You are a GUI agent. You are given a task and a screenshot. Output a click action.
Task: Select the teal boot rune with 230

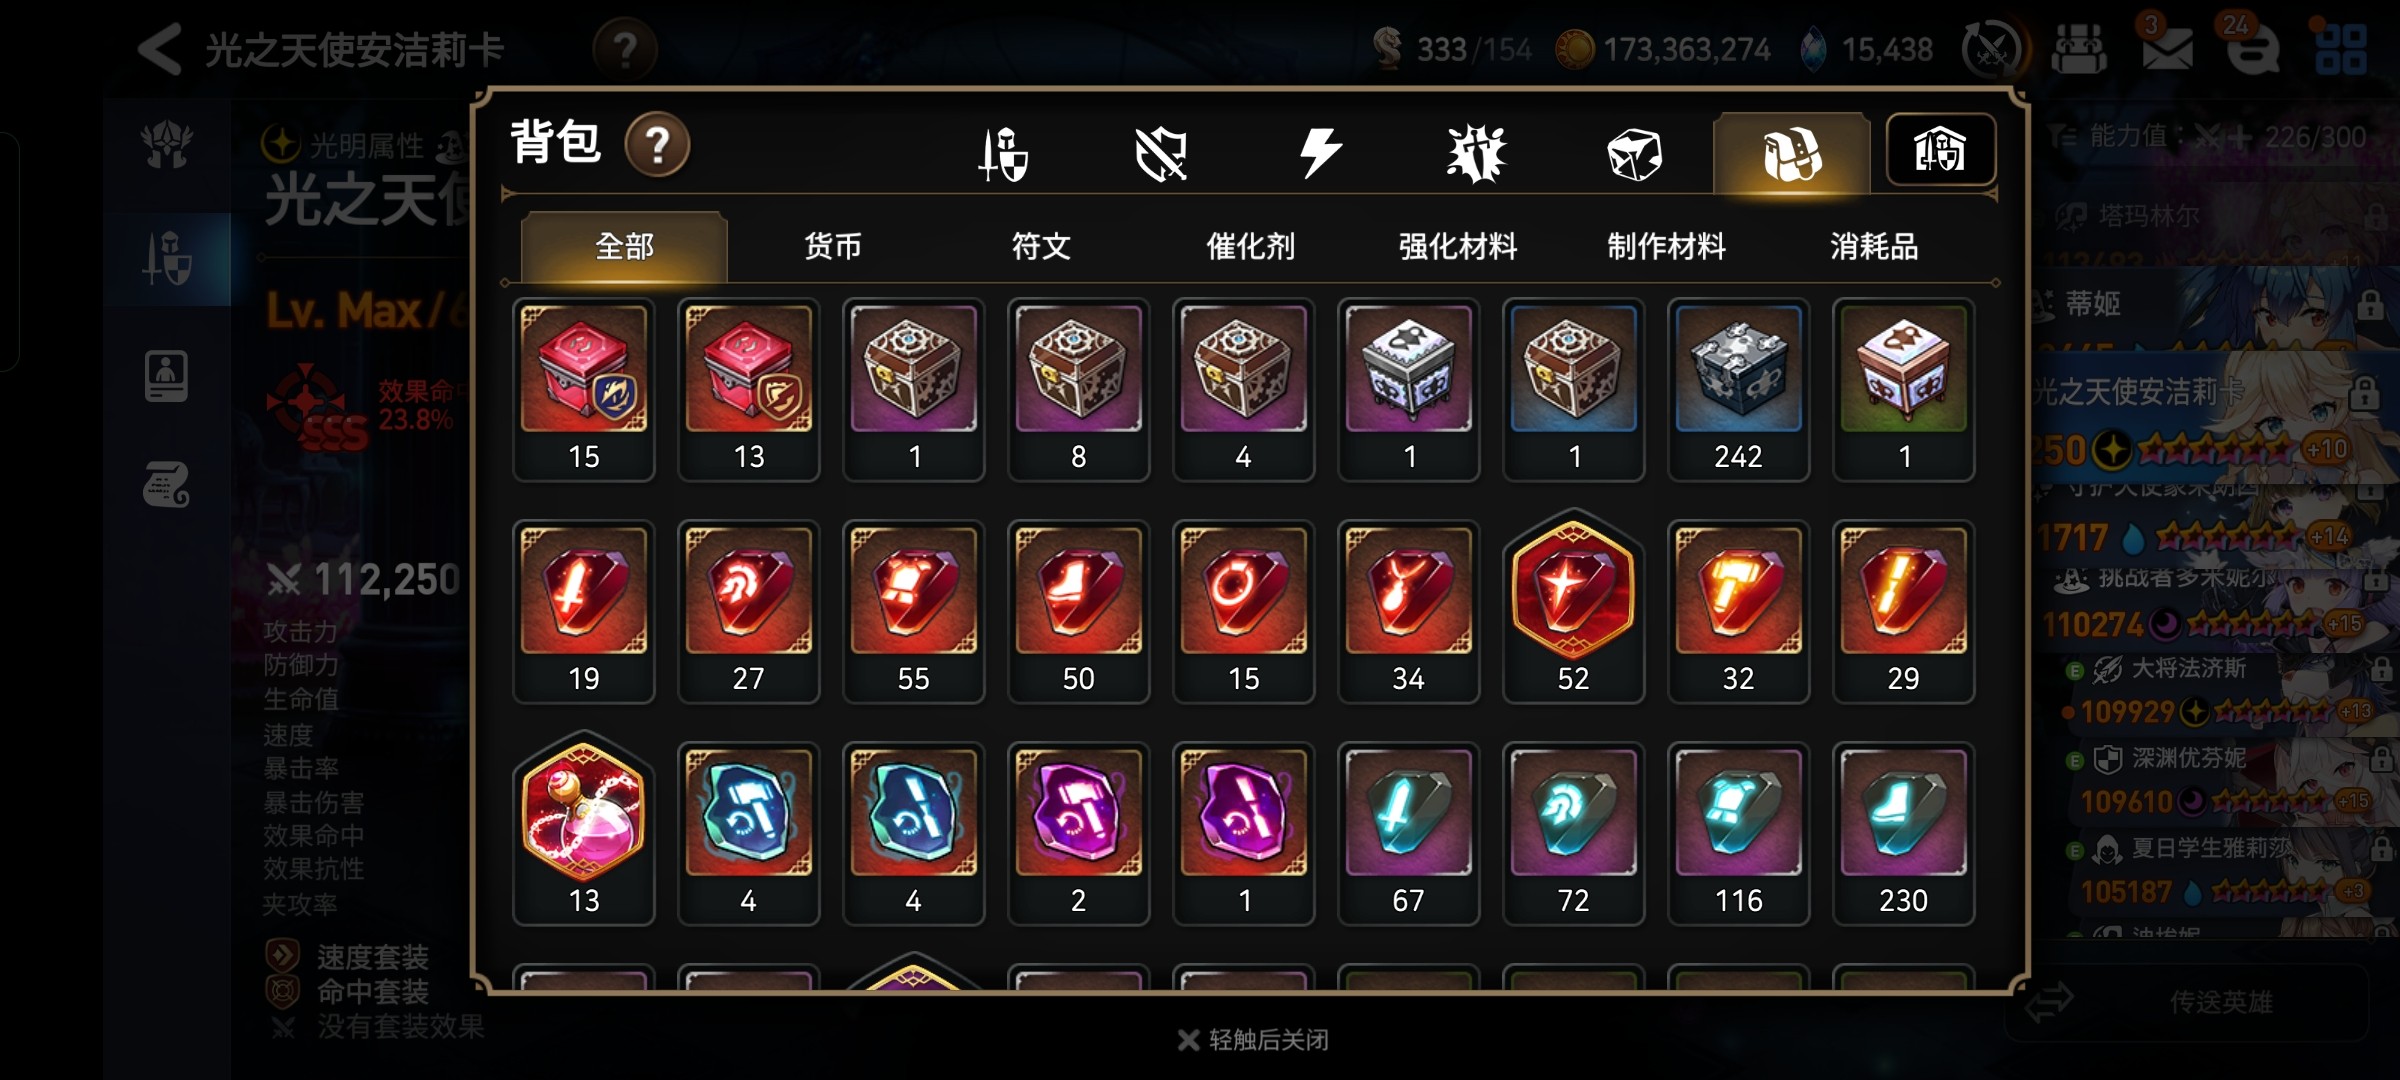tap(1903, 834)
